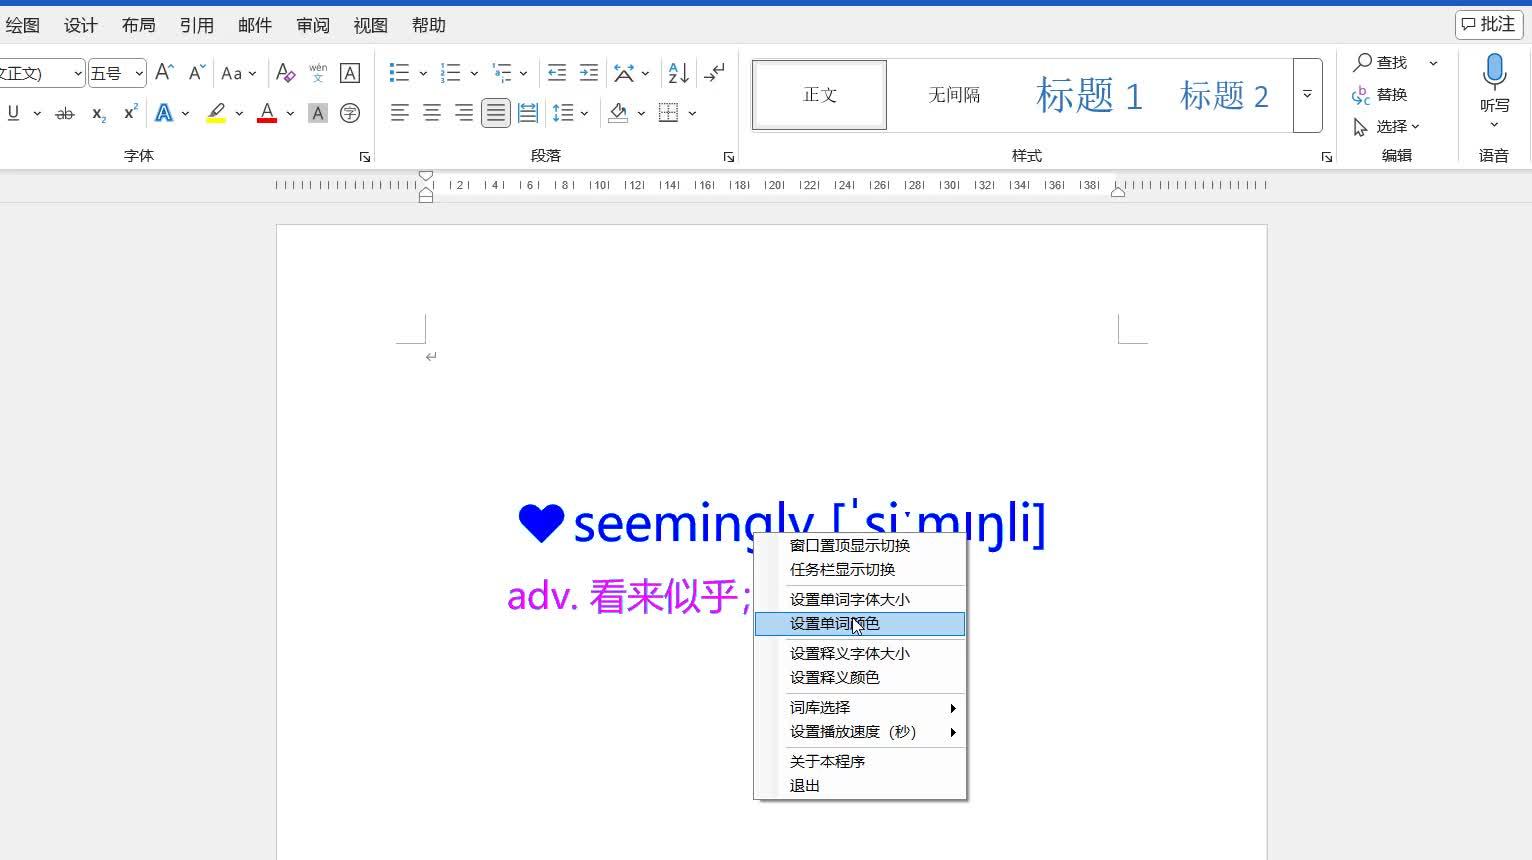The height and width of the screenshot is (860, 1532).
Task: Toggle Show/Hide paragraph marks
Action: coord(714,72)
